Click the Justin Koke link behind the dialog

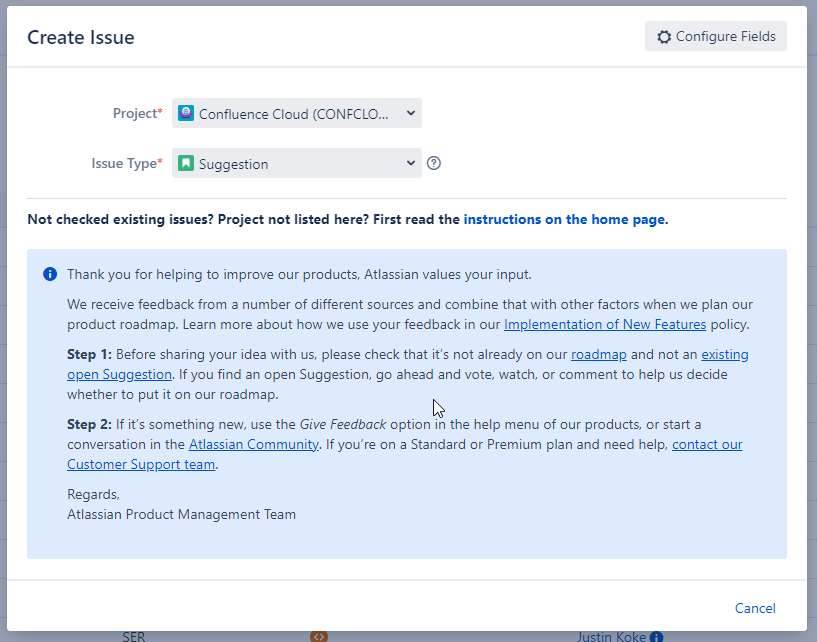[x=611, y=637]
